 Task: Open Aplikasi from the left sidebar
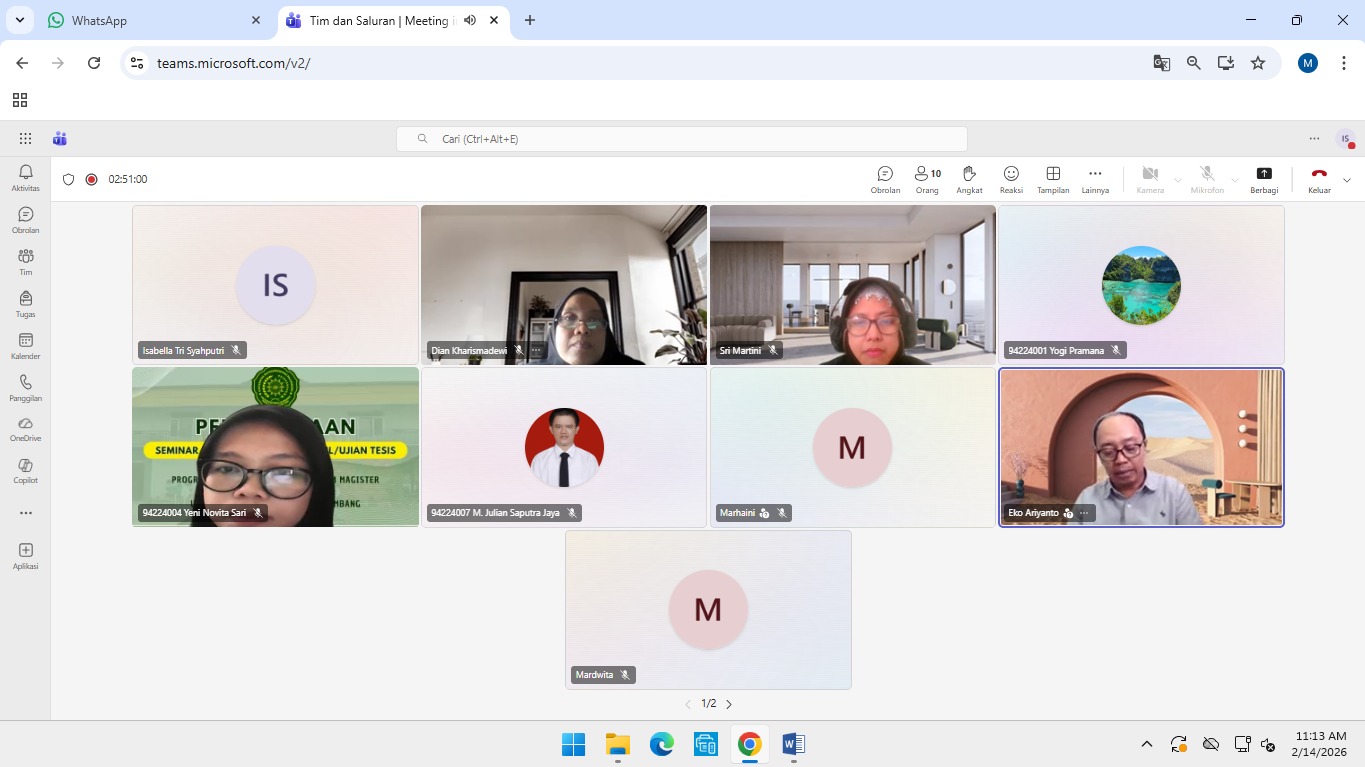pos(26,555)
